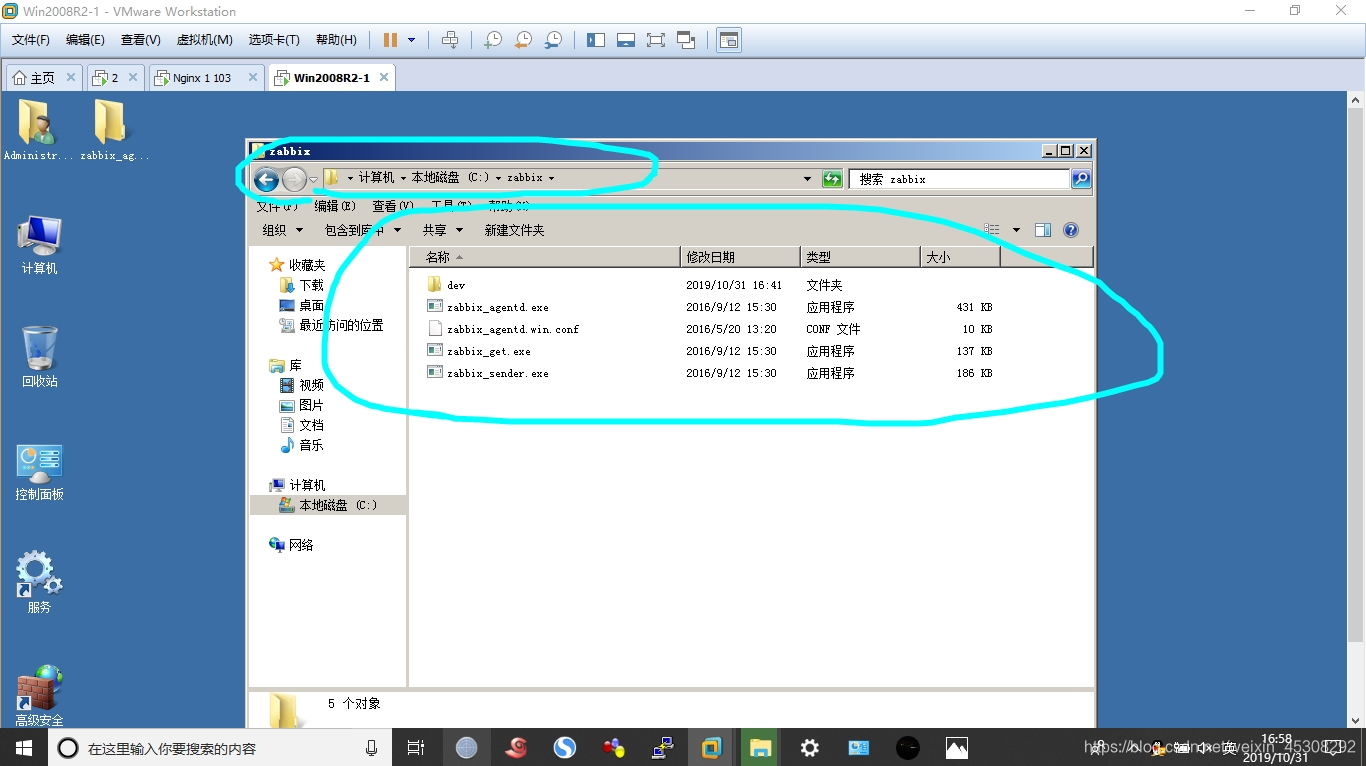Select zabbix_sender.exe file

(x=488, y=373)
